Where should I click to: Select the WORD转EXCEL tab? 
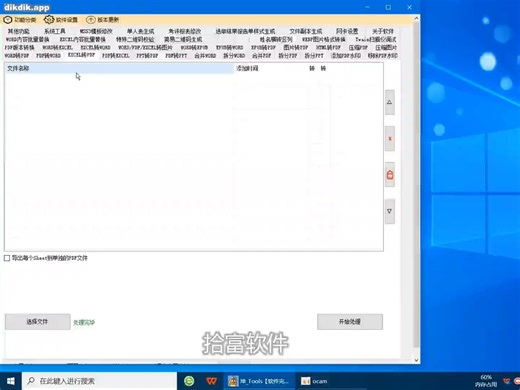[57, 48]
